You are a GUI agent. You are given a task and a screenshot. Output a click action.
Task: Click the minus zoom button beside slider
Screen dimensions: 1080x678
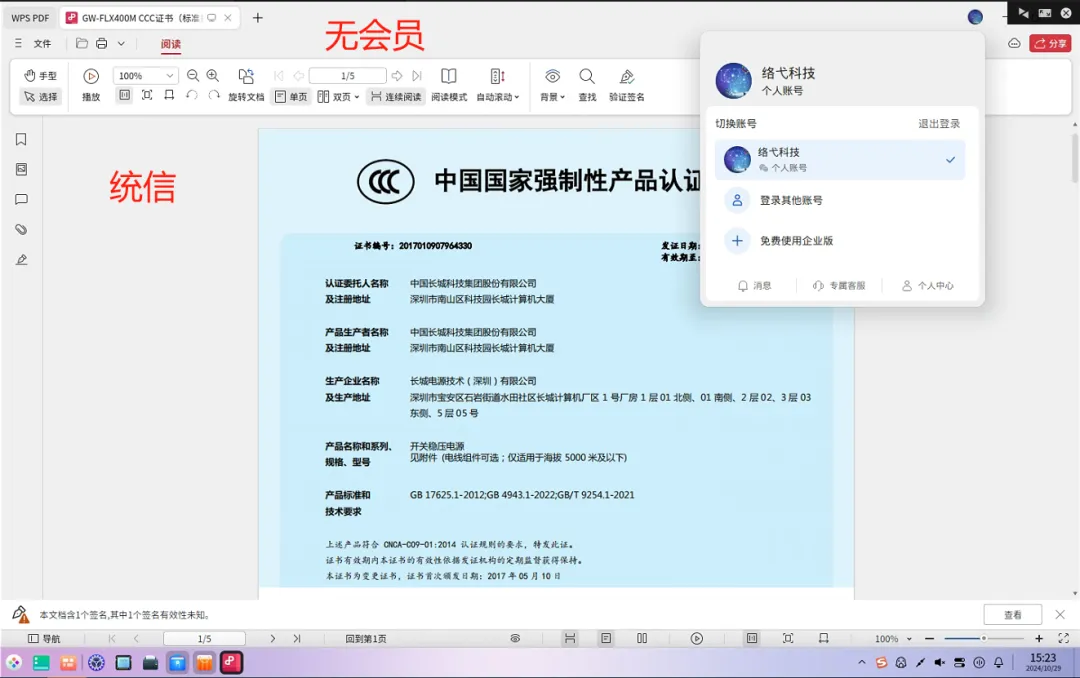pyautogui.click(x=929, y=639)
